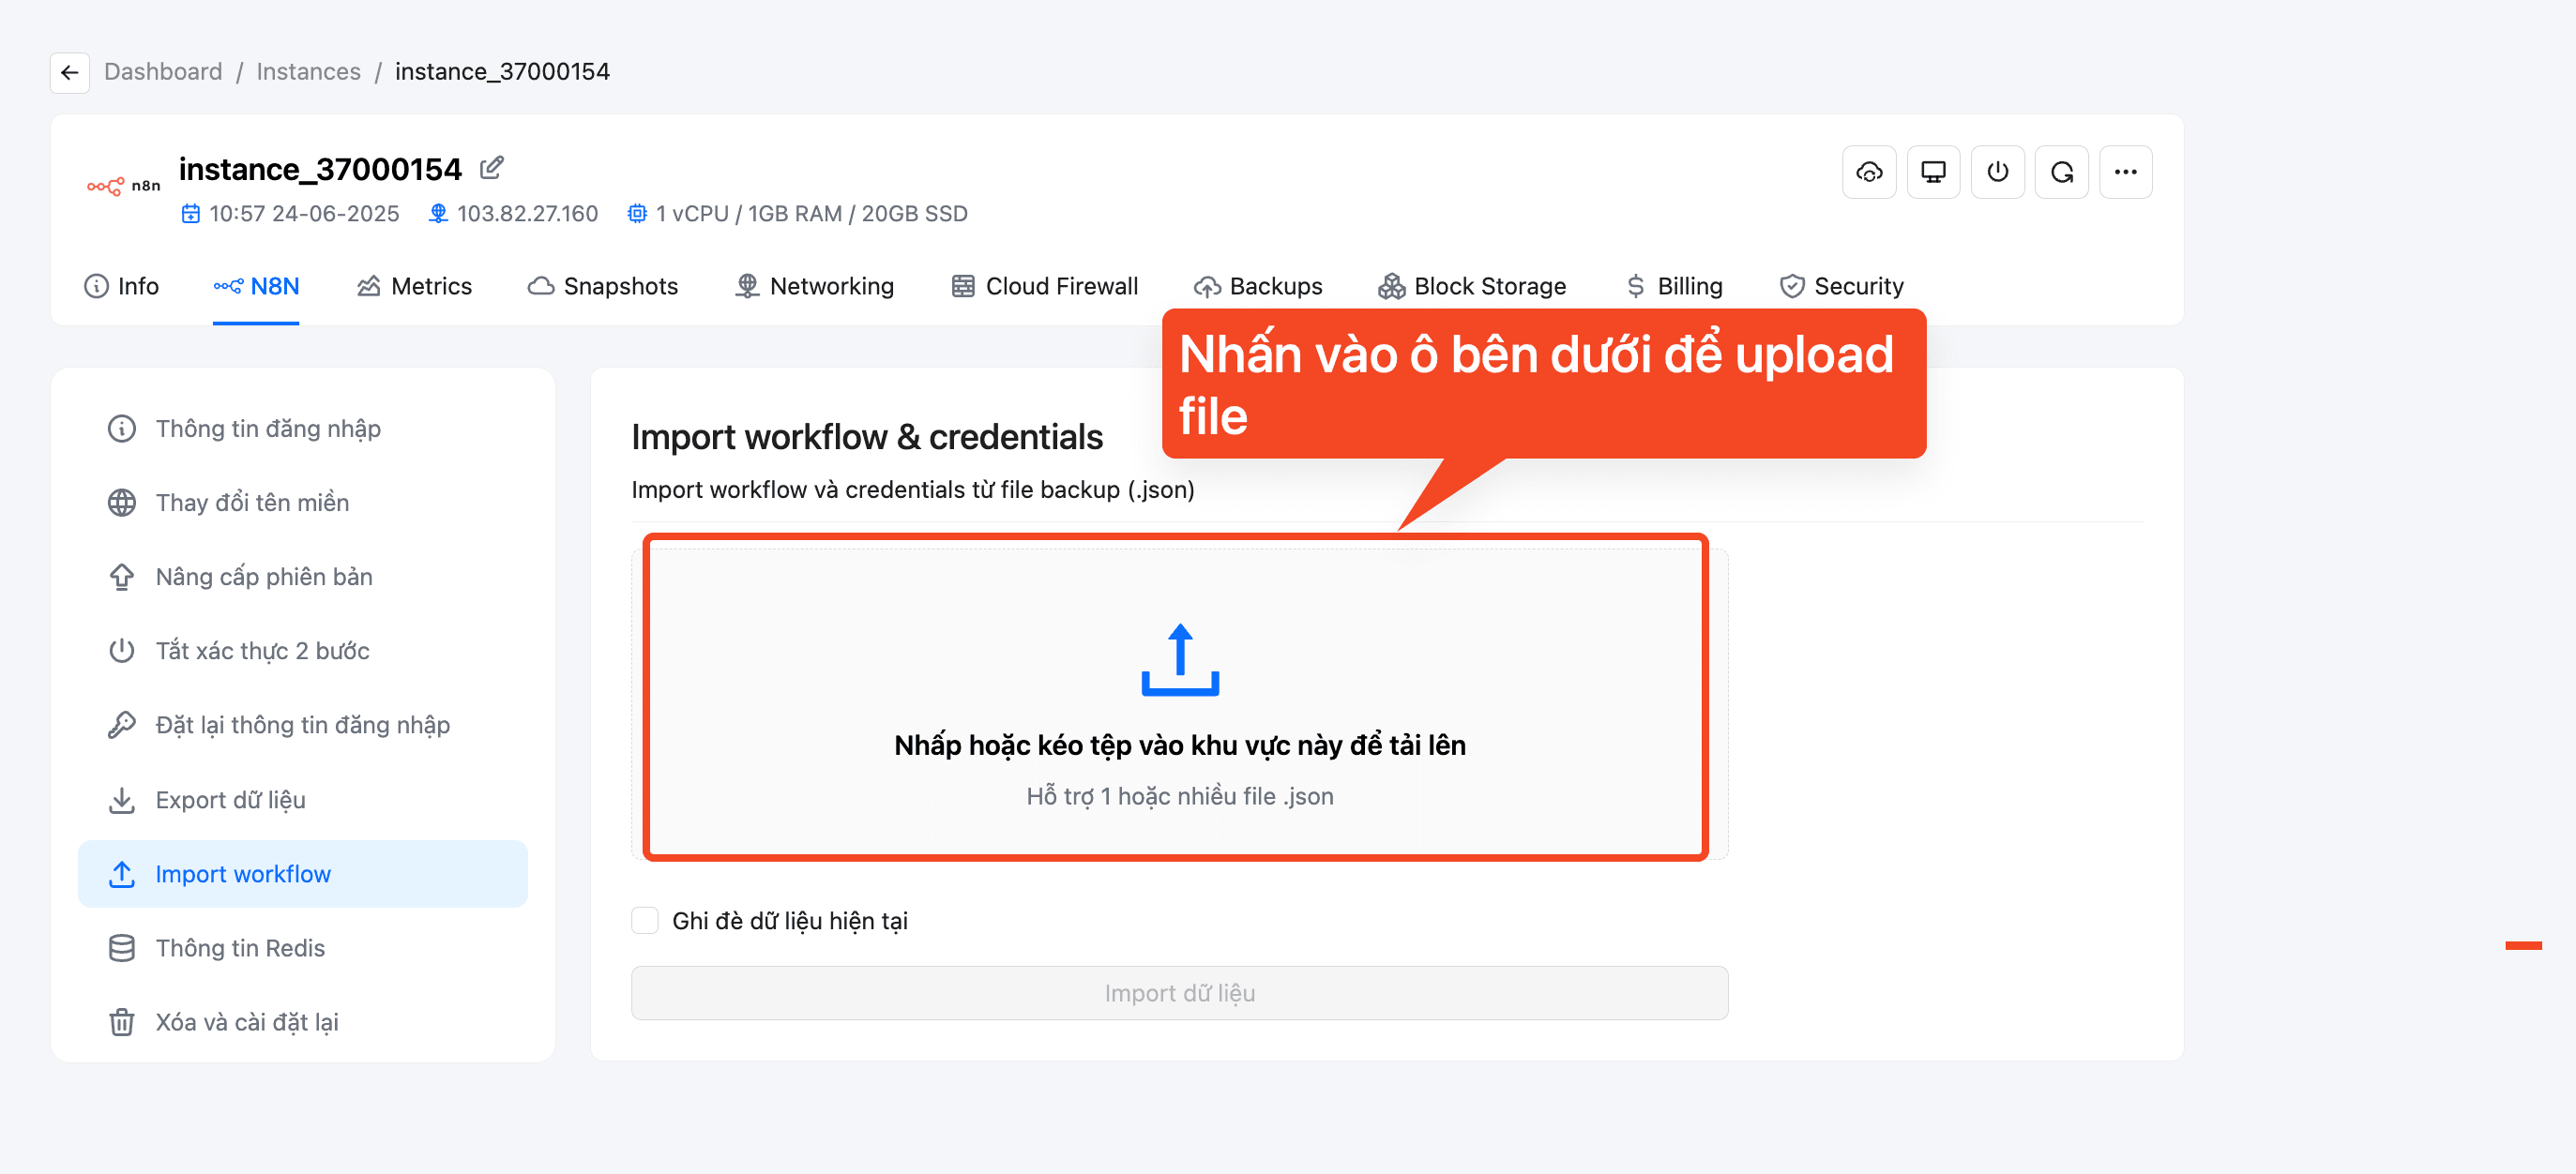Select 'Tắt xác thực 2 bước' option
2576x1174 pixels.
[x=262, y=650]
